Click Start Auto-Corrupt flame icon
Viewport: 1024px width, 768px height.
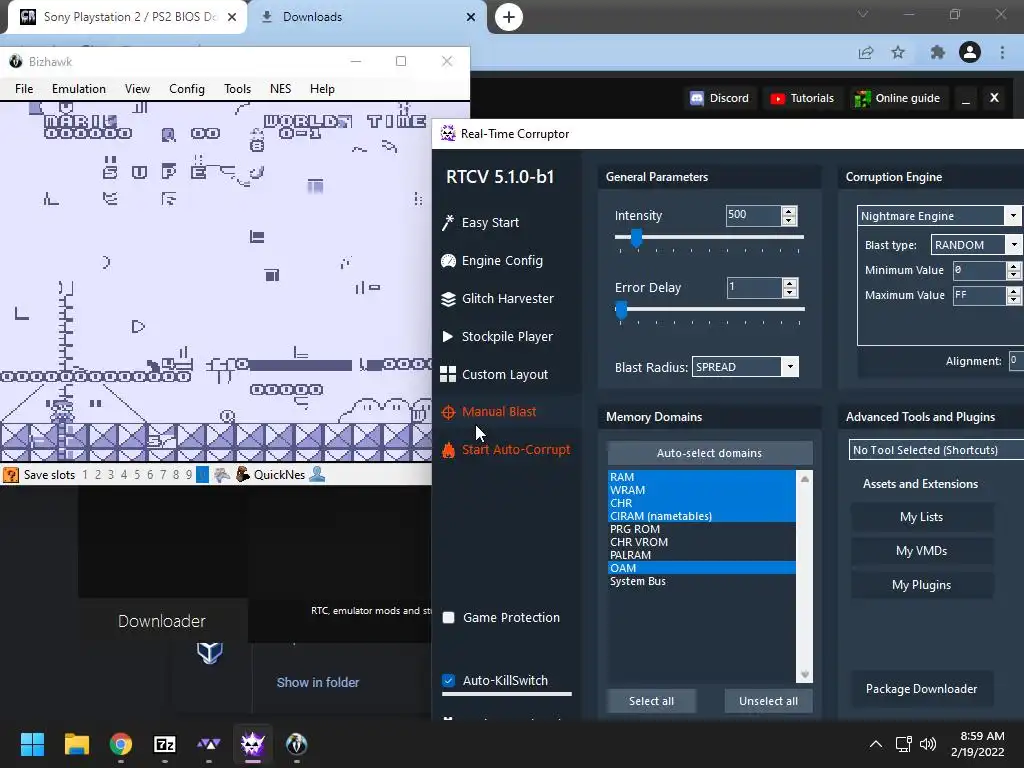[448, 450]
